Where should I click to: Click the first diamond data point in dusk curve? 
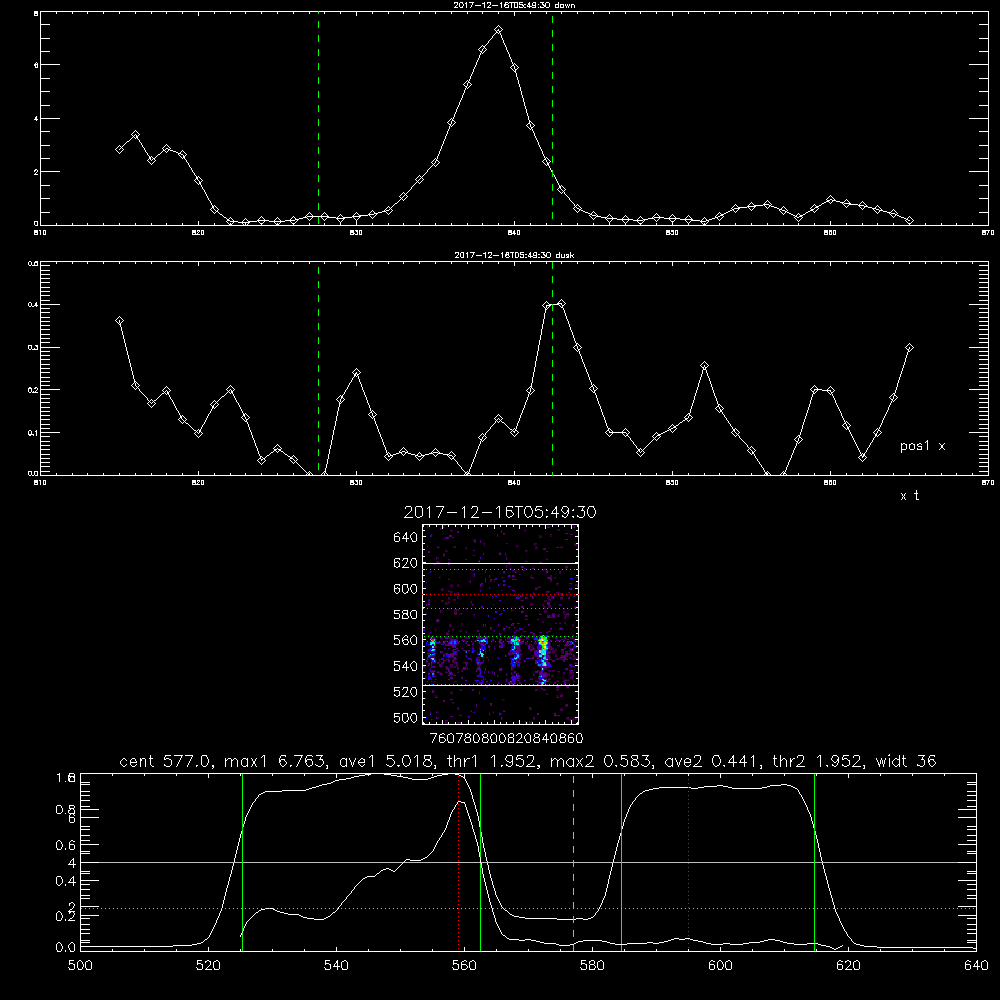tap(119, 321)
